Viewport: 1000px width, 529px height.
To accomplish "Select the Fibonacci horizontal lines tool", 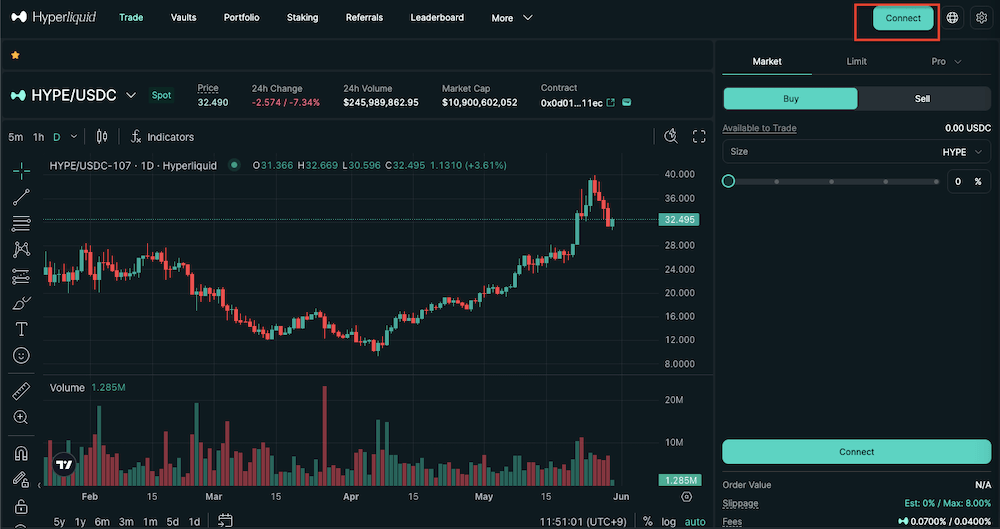I will pyautogui.click(x=21, y=223).
